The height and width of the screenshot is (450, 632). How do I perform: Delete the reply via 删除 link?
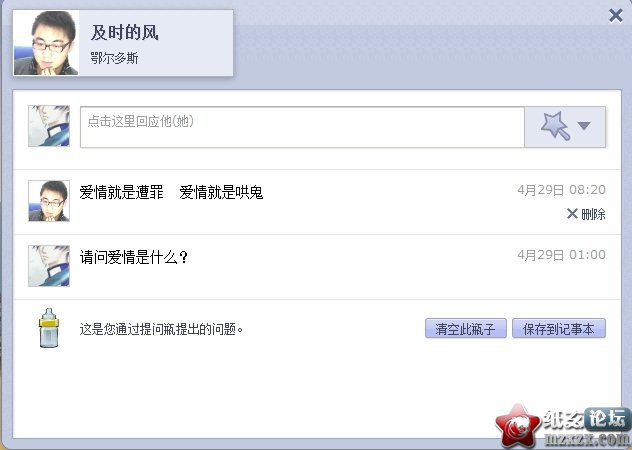[593, 214]
